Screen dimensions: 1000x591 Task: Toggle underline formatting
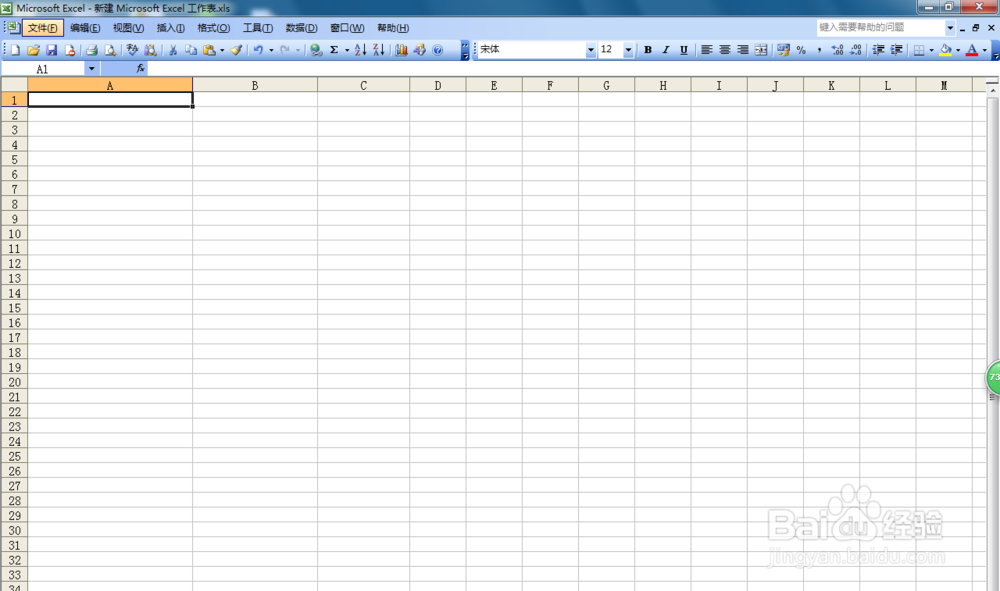684,50
